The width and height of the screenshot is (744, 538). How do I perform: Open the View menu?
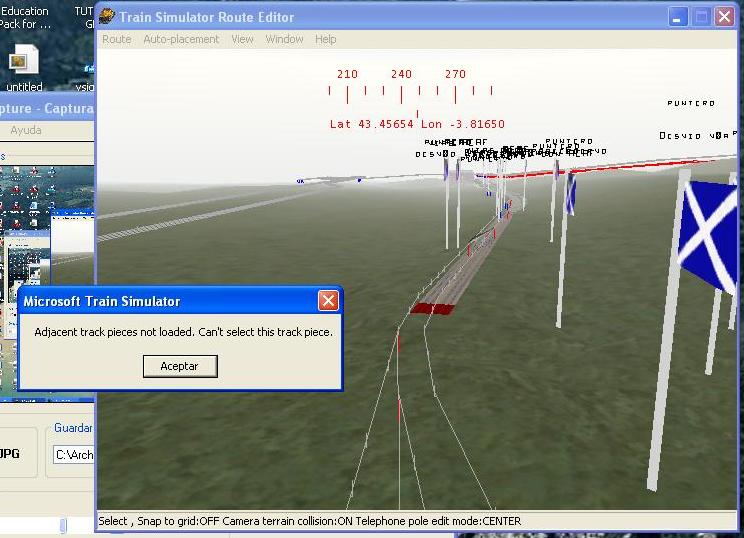click(242, 39)
